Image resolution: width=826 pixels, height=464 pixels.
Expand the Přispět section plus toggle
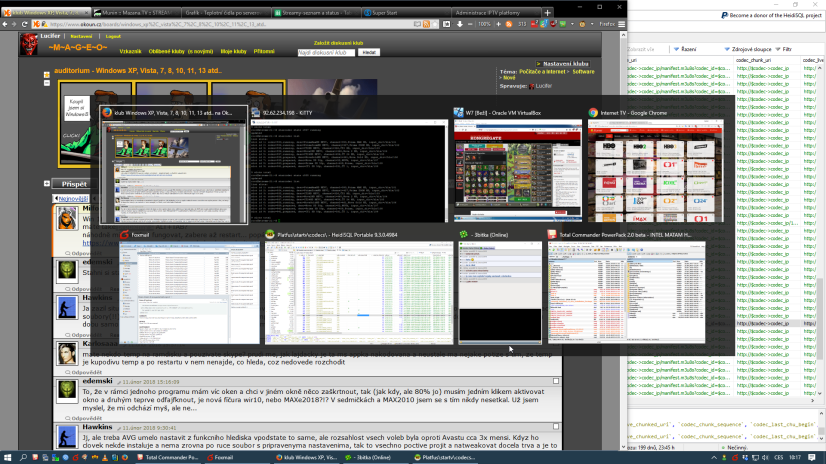tap(47, 183)
